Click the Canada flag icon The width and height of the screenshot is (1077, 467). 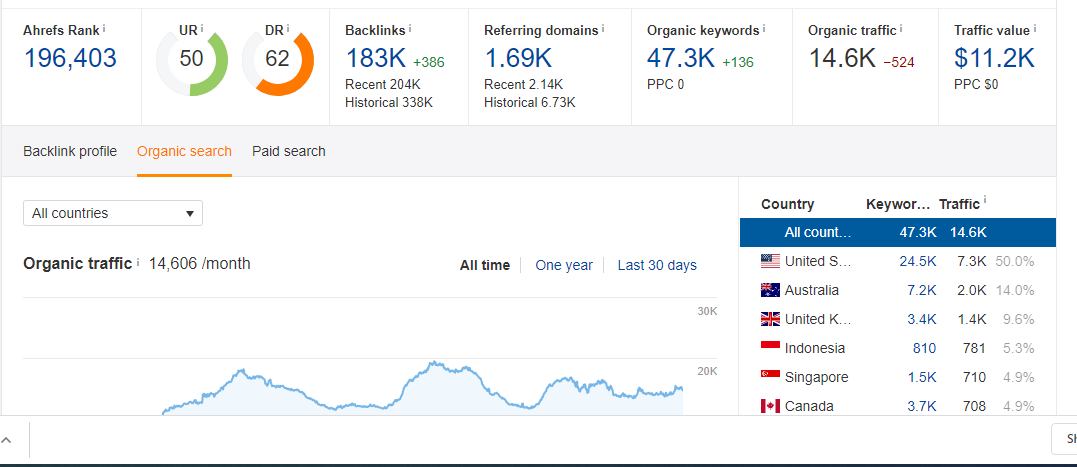coord(770,406)
